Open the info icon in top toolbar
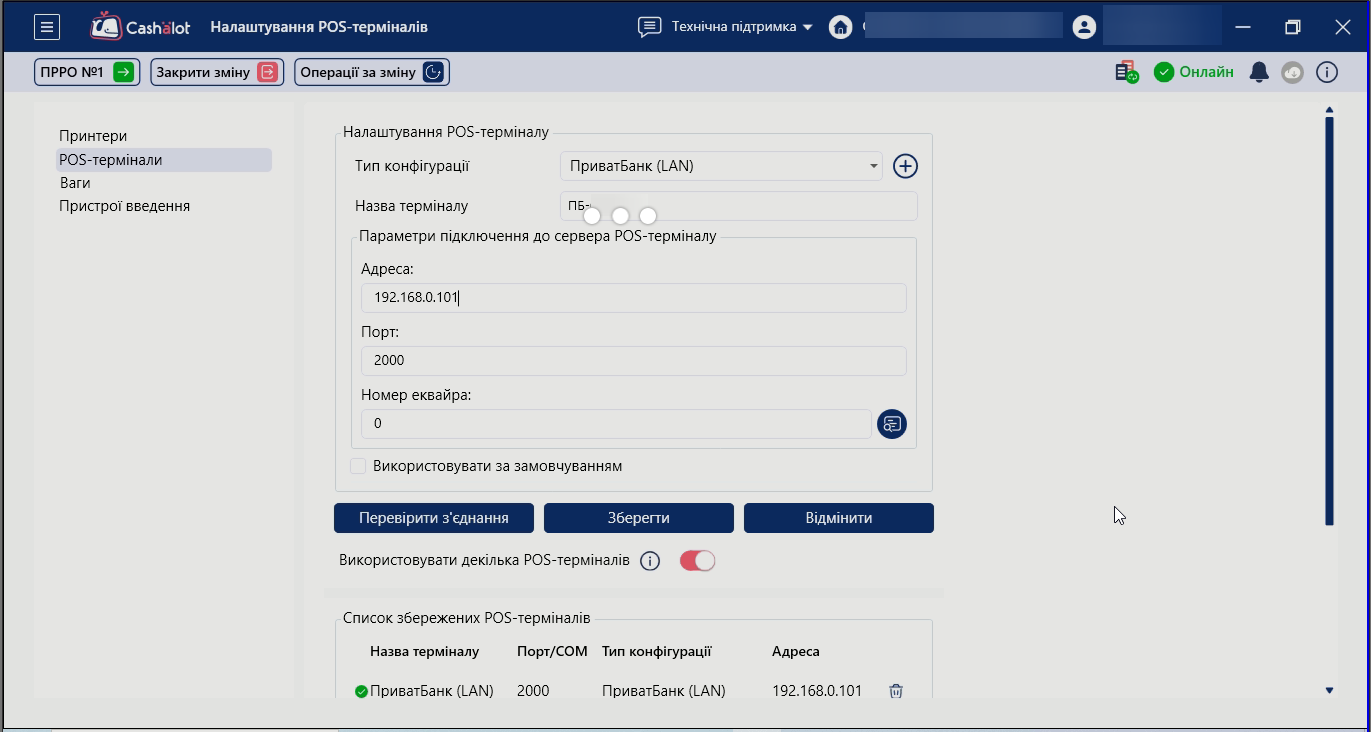Image resolution: width=1371 pixels, height=732 pixels. [x=1326, y=72]
